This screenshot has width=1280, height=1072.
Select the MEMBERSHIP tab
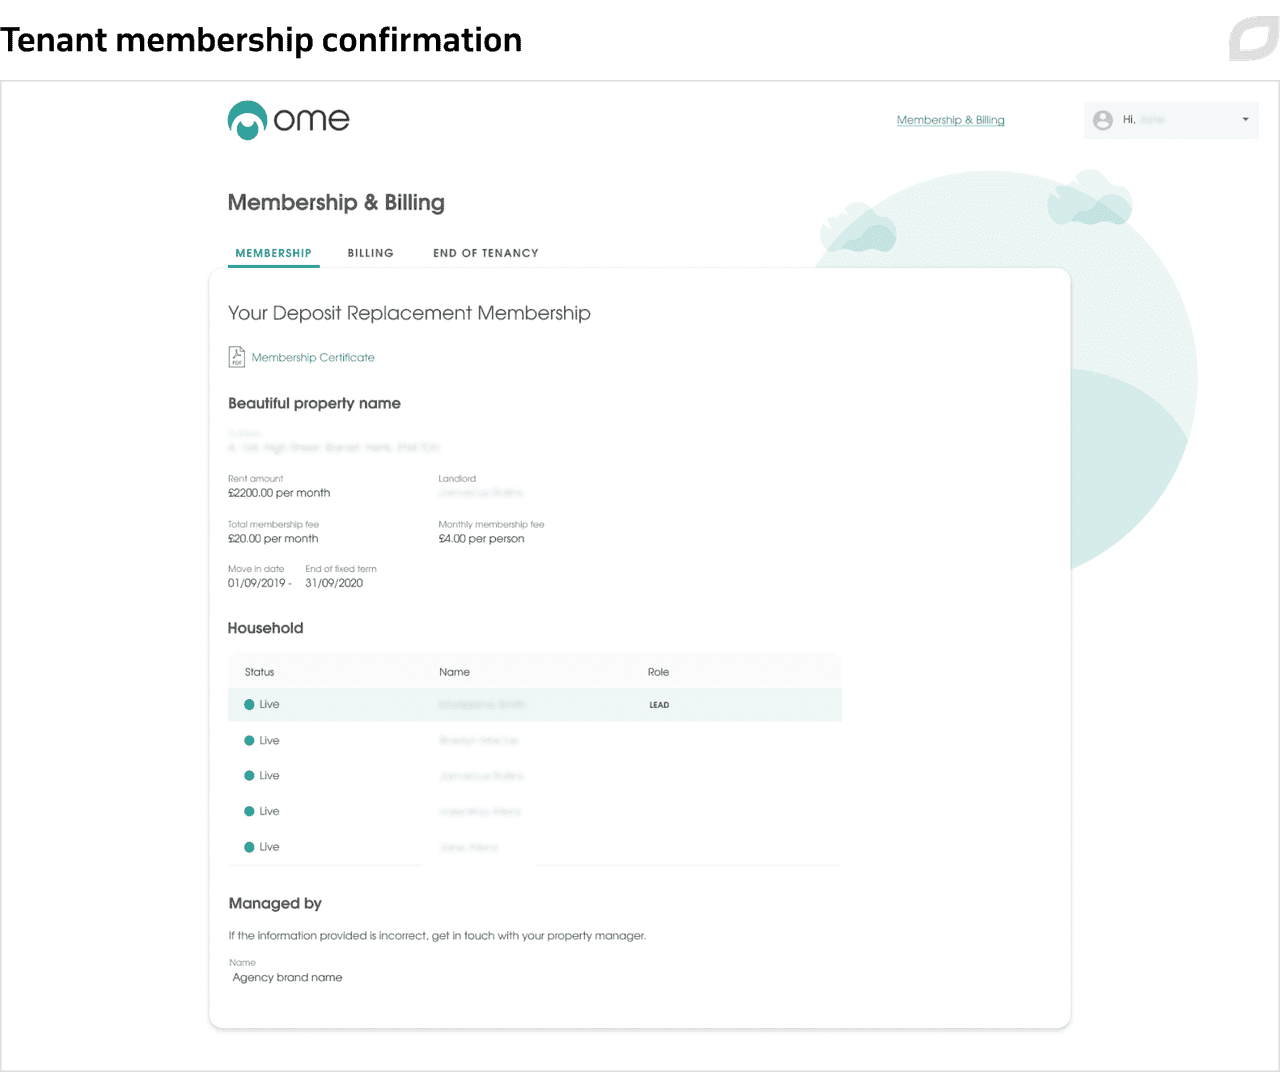[x=273, y=253]
